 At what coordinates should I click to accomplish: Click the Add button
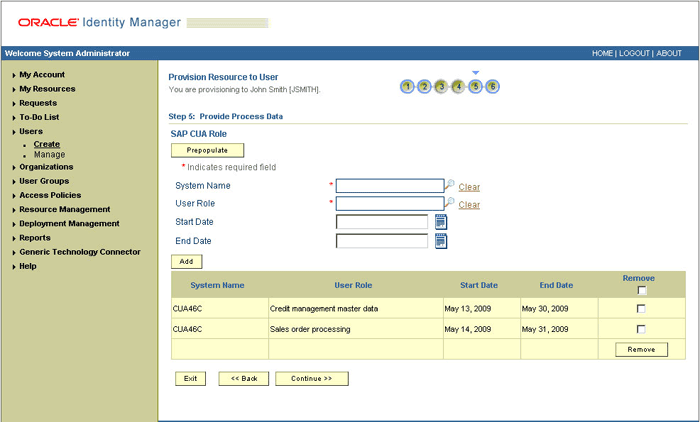click(x=187, y=262)
